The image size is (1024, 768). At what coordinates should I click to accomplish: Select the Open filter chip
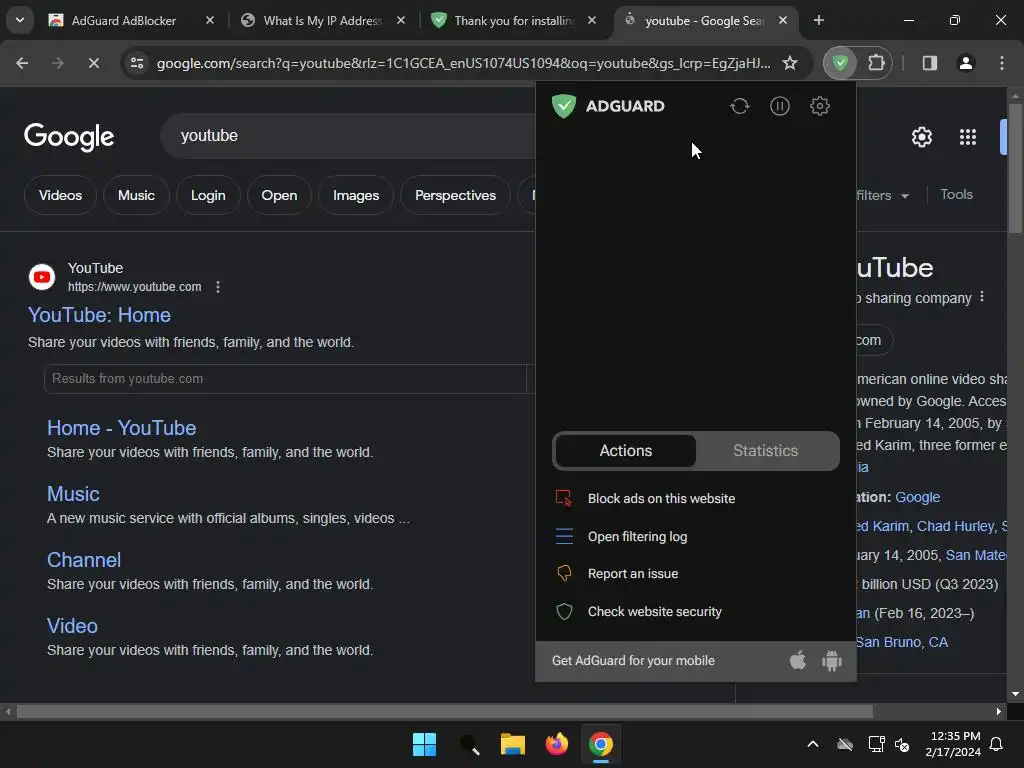279,195
